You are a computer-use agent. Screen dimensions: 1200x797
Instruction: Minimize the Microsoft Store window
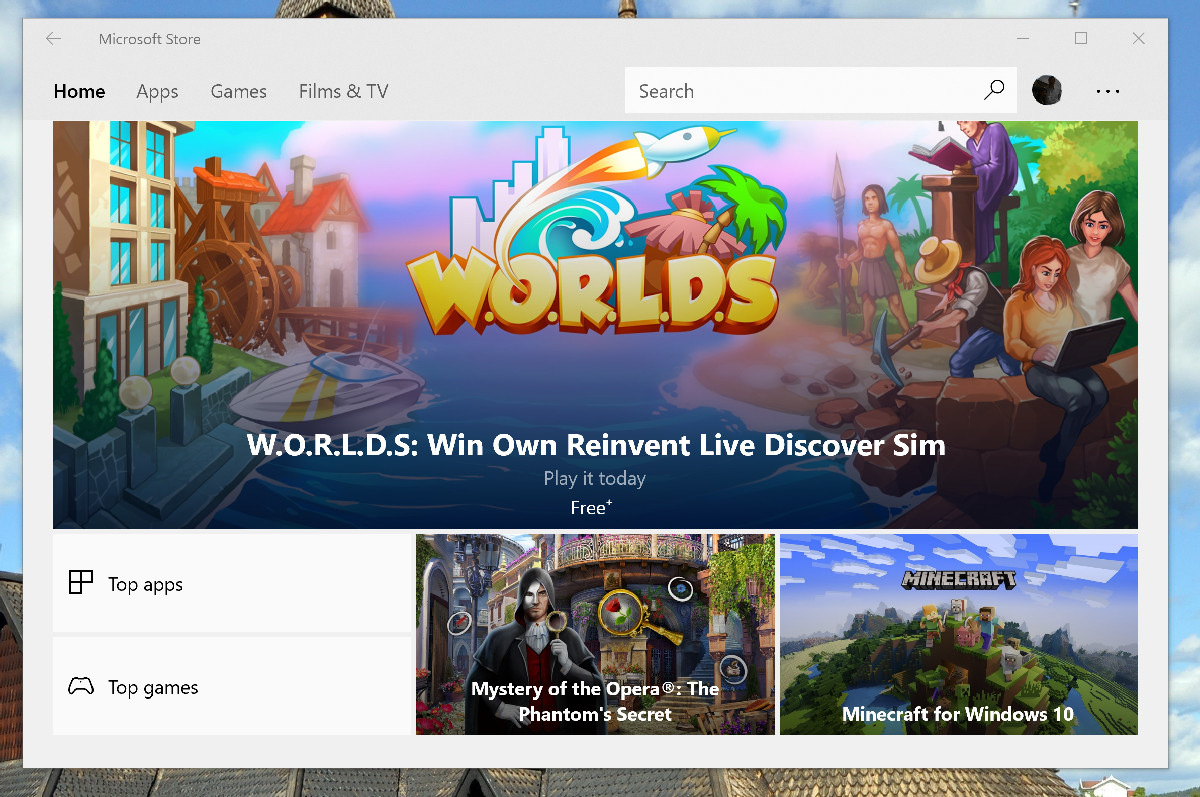(x=1023, y=39)
